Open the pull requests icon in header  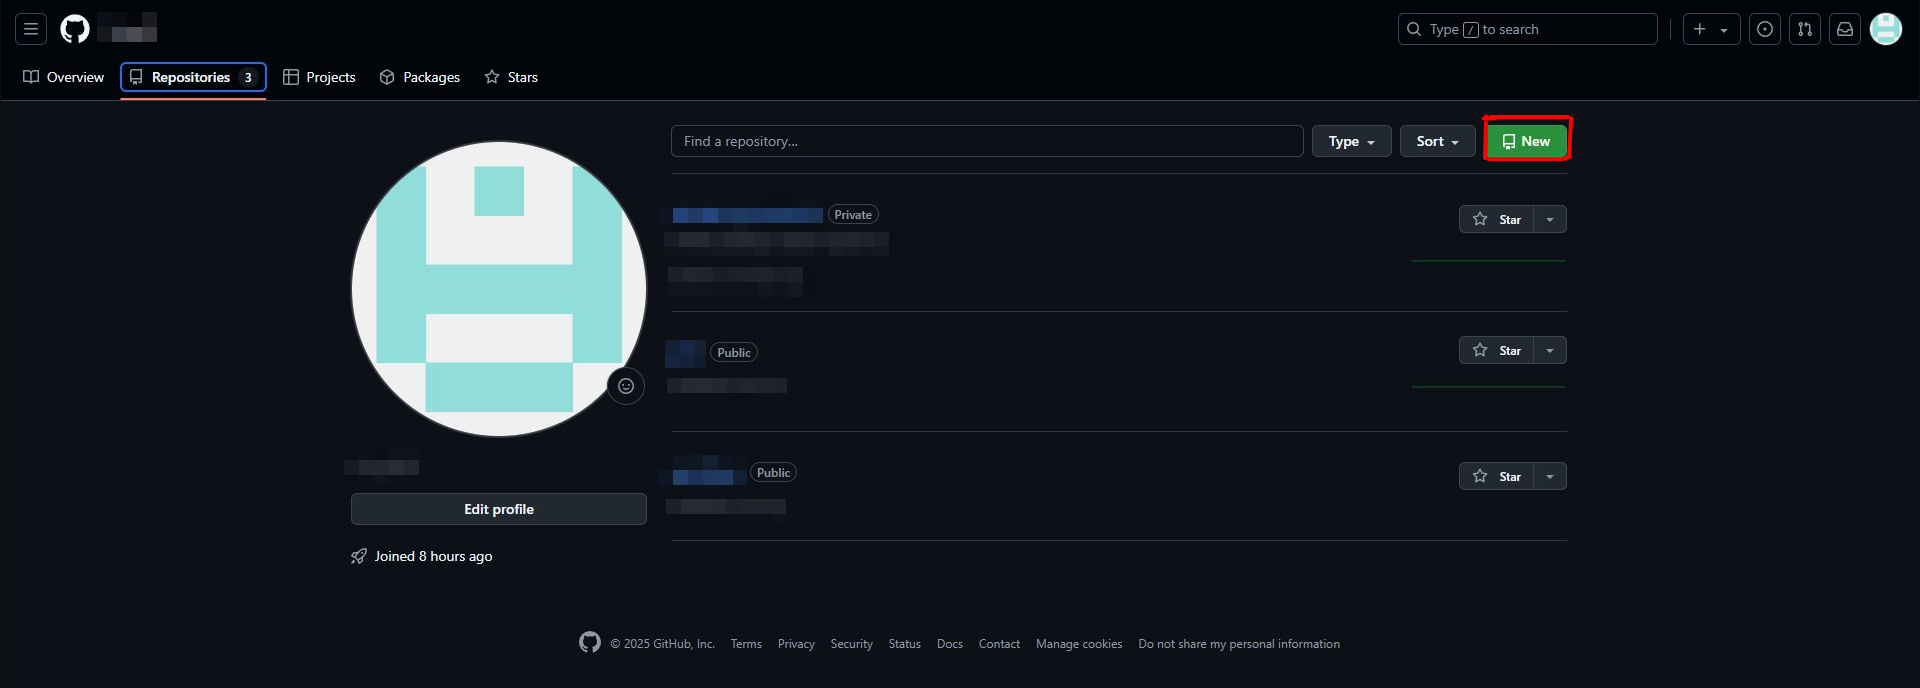(x=1804, y=29)
